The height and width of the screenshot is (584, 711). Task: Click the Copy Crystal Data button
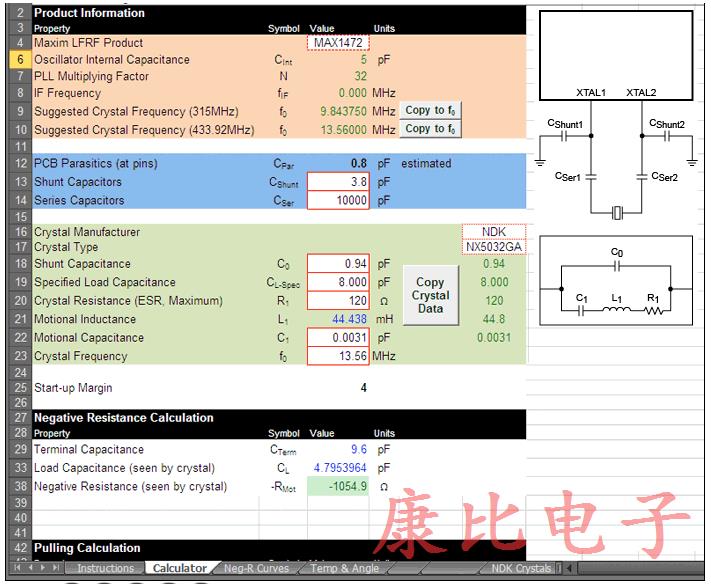tap(430, 295)
